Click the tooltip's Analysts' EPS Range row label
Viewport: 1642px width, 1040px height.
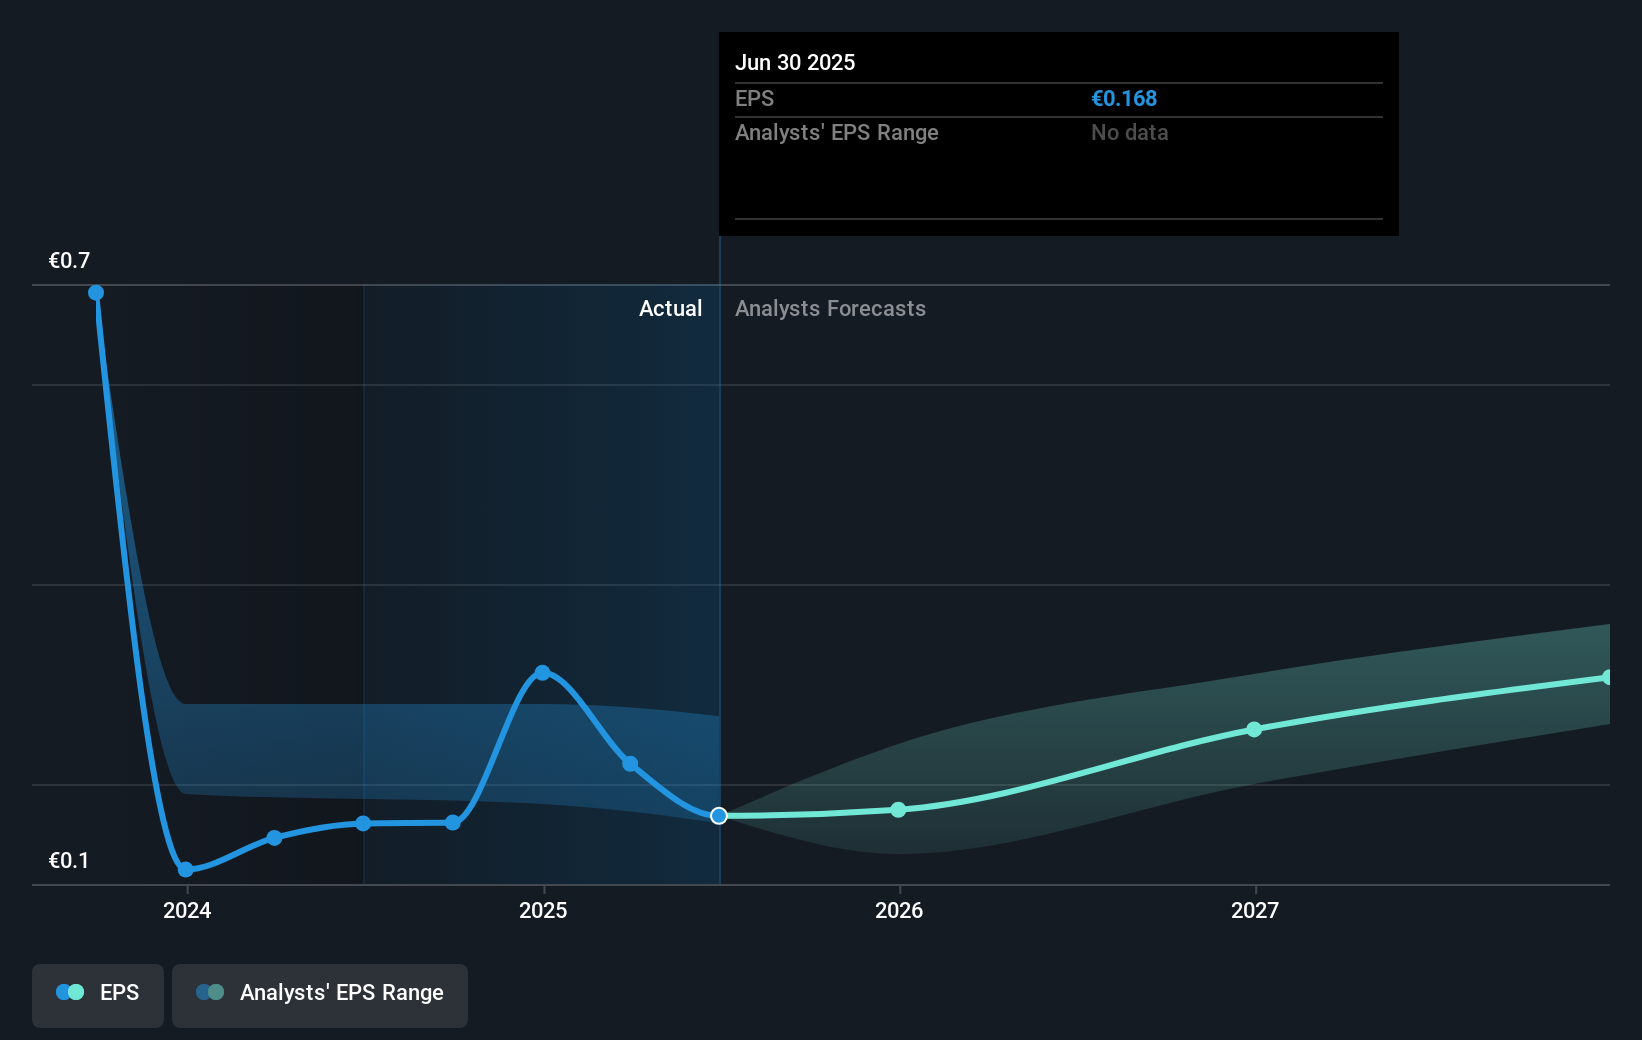click(837, 133)
